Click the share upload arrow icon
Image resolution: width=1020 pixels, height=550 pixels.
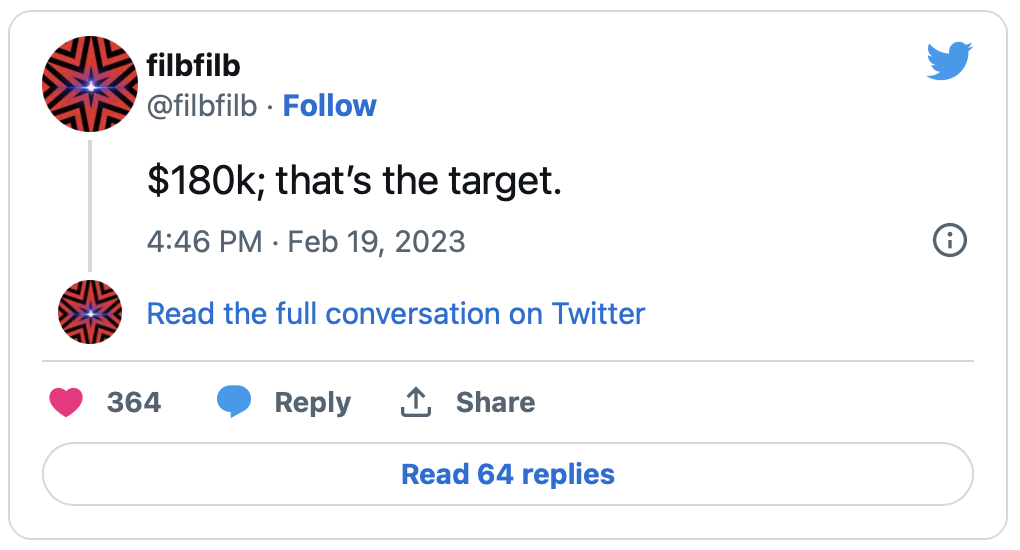click(x=415, y=402)
